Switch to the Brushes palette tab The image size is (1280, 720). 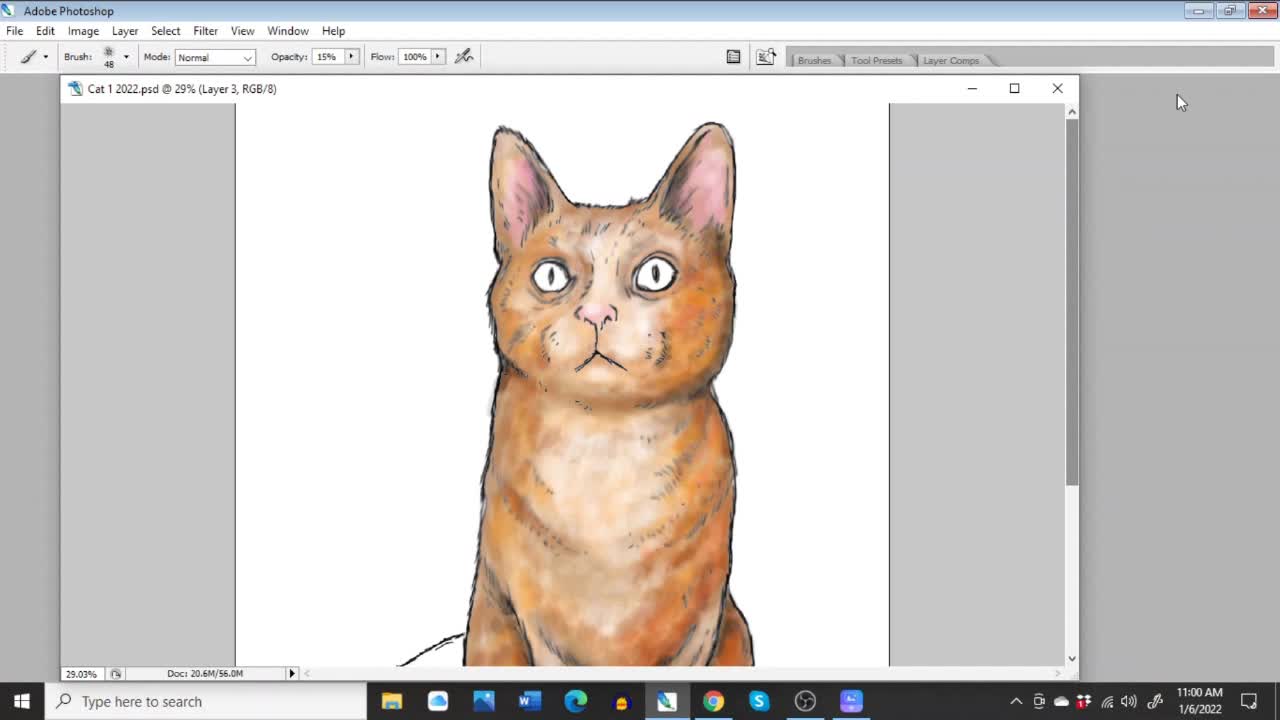point(814,60)
